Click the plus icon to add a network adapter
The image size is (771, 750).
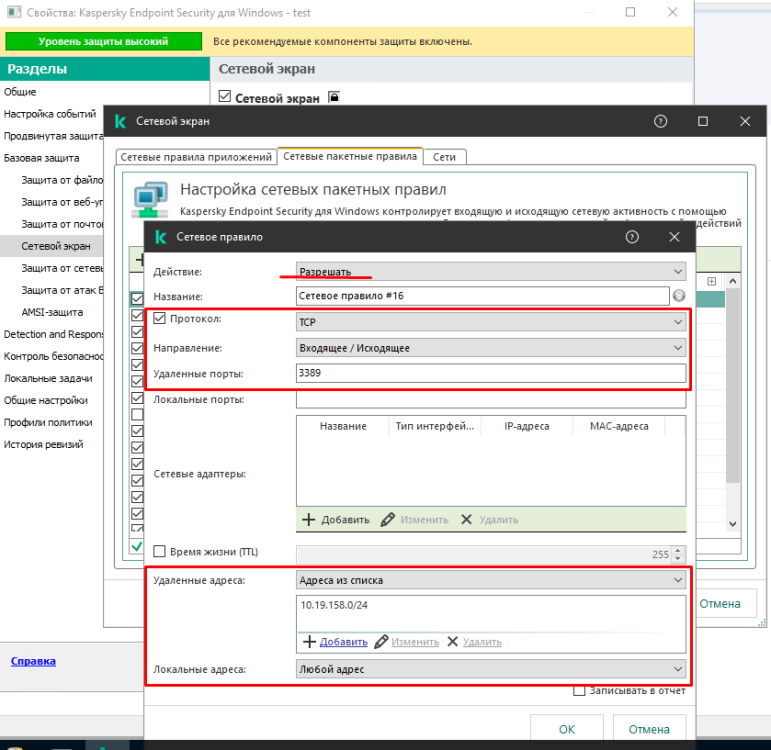pyautogui.click(x=309, y=520)
